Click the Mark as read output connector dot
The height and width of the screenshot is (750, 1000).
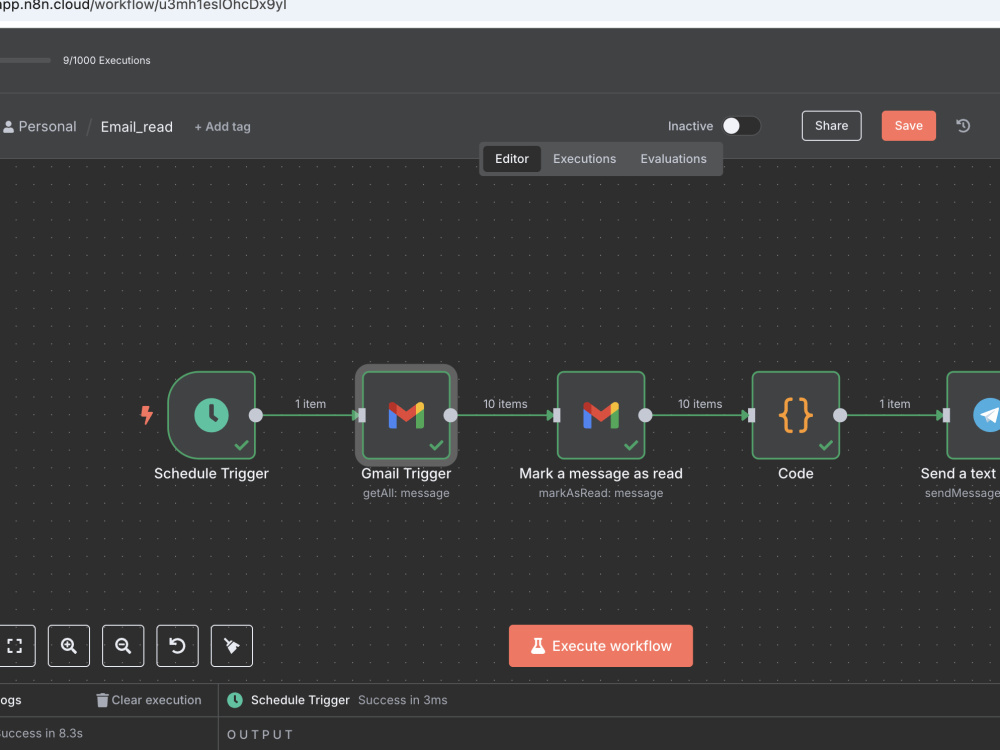point(645,415)
